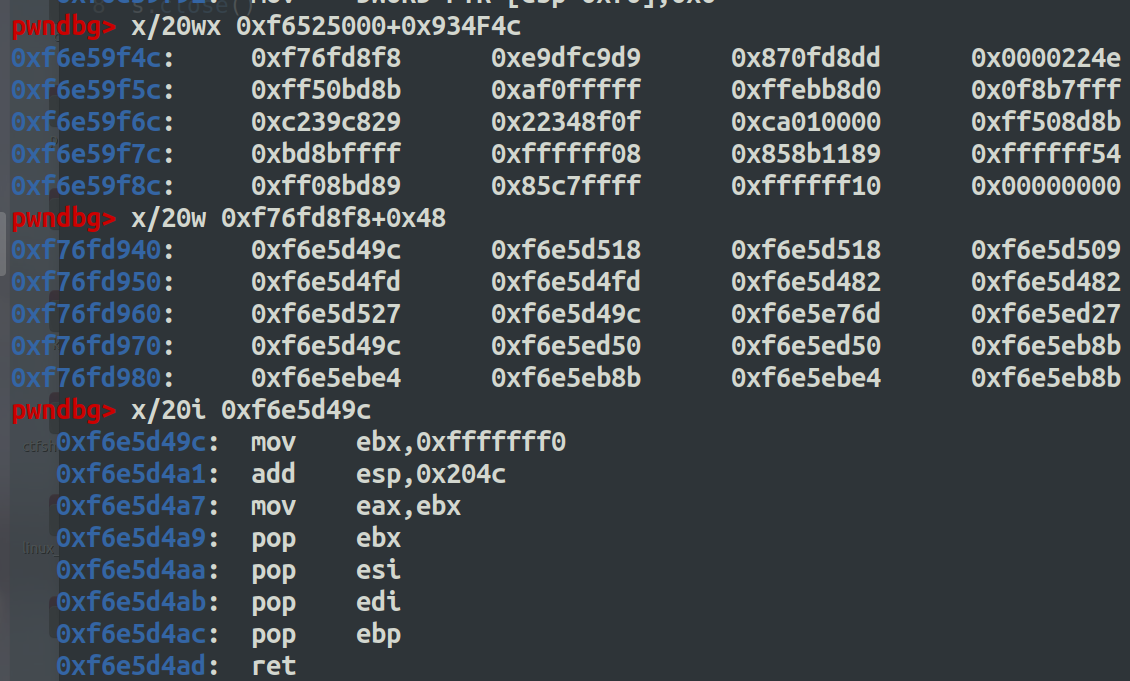Click the terminal scrollbar handle on left edge
Viewport: 1130px width, 681px height.
(x=4, y=243)
